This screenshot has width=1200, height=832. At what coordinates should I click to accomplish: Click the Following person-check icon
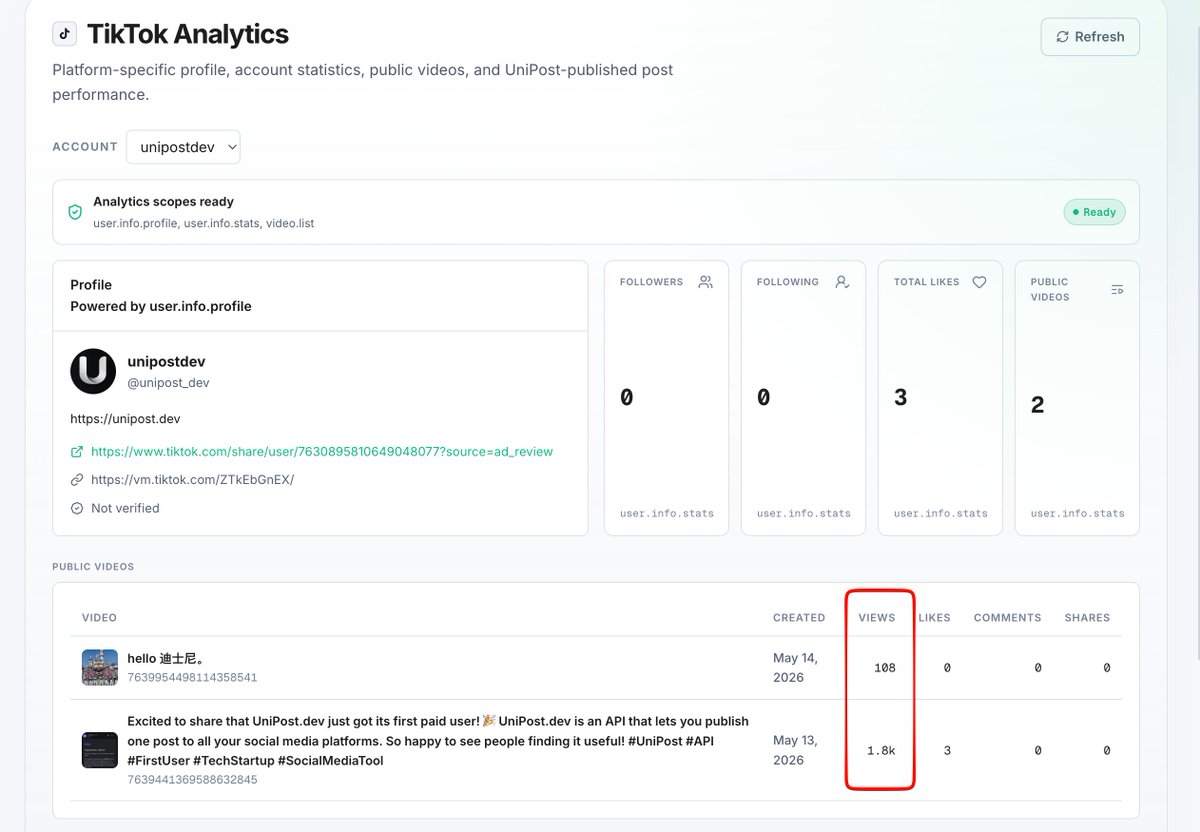(x=843, y=282)
